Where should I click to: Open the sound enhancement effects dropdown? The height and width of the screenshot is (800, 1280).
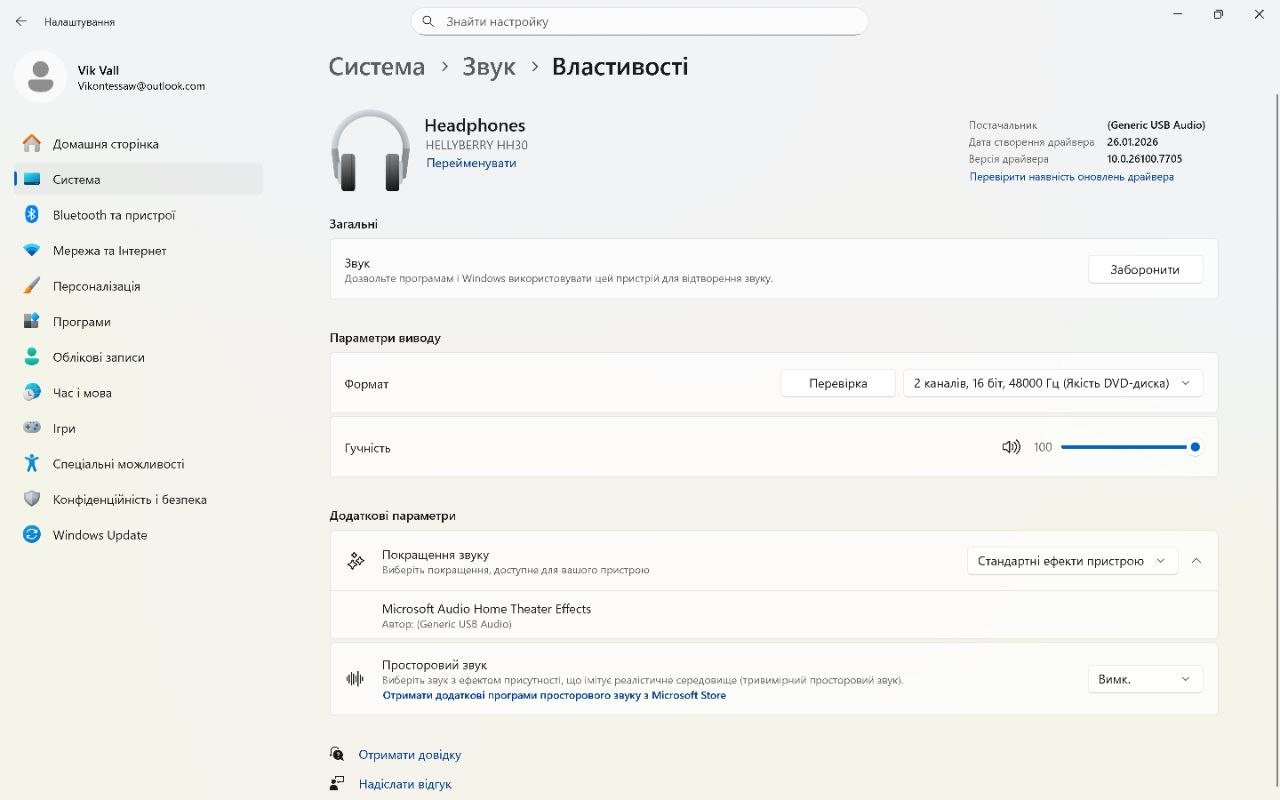[x=1071, y=561]
